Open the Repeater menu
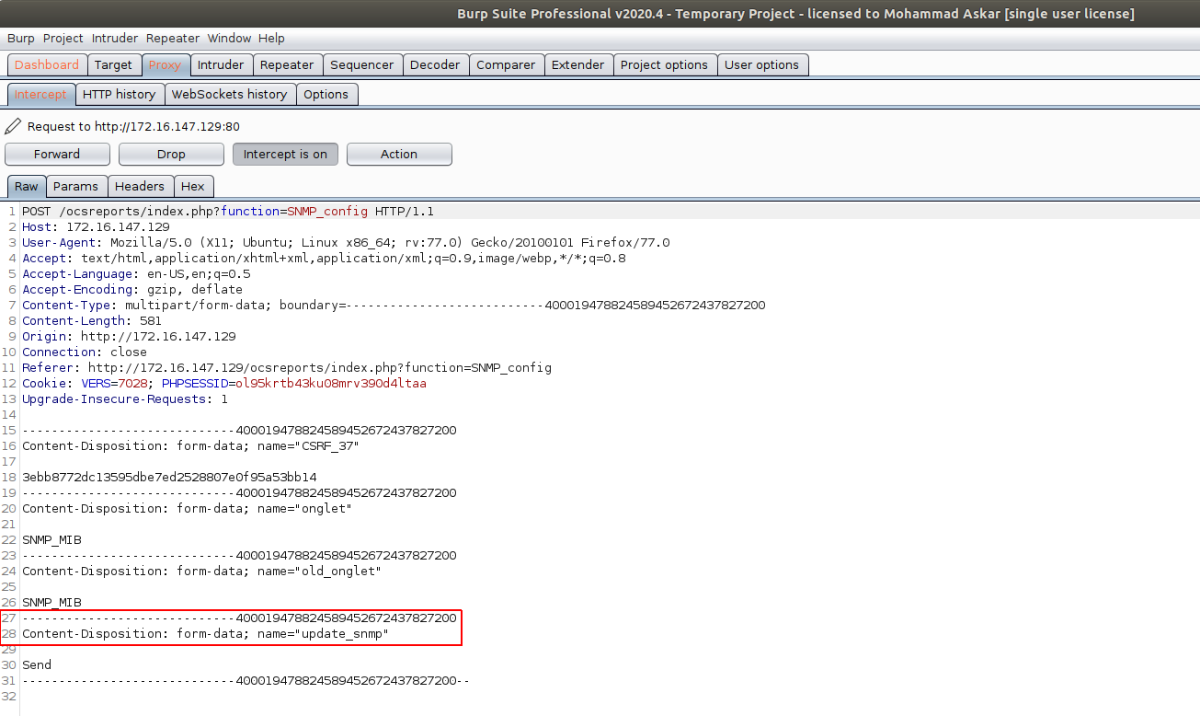Viewport: 1200px width, 716px height. pyautogui.click(x=173, y=38)
